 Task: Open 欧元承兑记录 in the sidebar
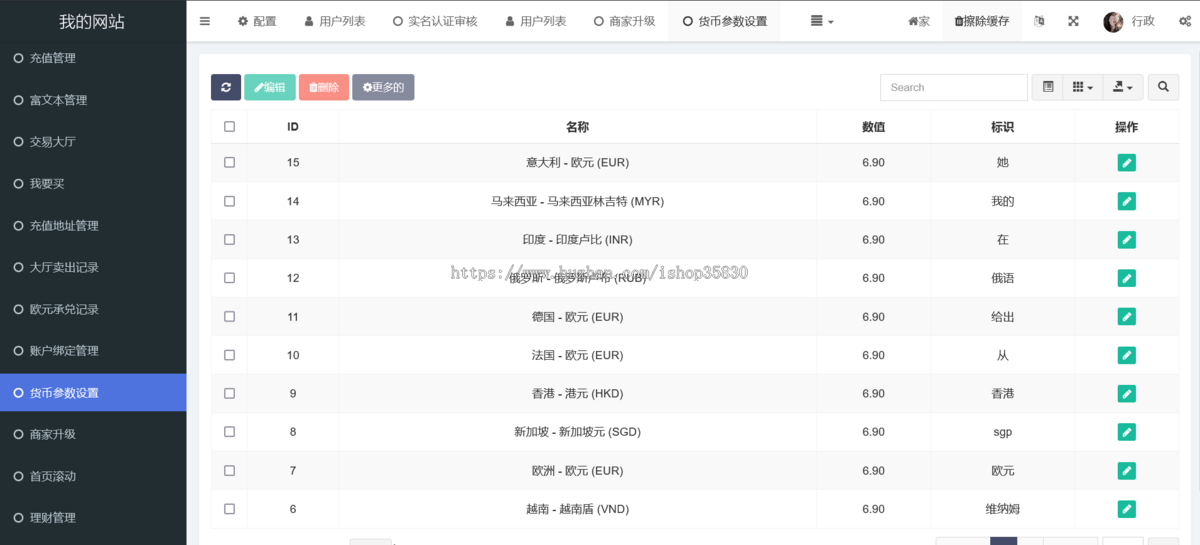point(93,309)
